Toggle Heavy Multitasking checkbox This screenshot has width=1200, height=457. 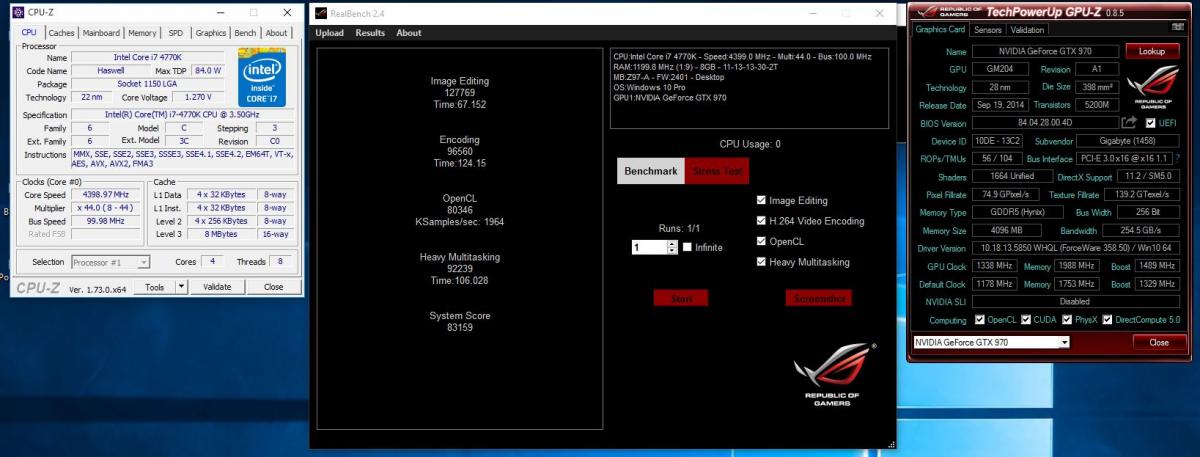761,262
